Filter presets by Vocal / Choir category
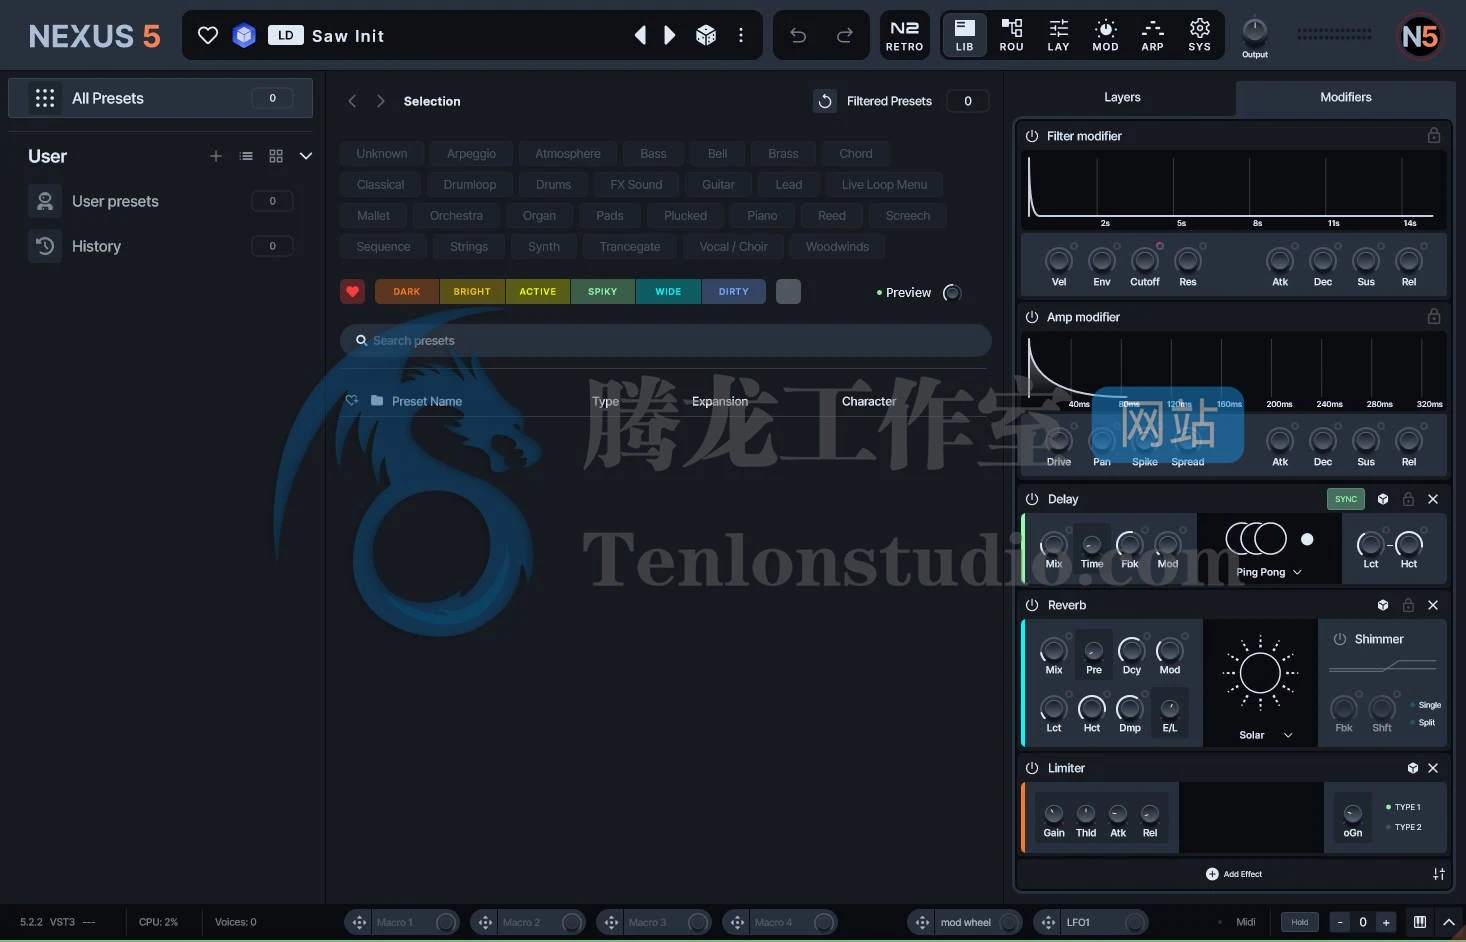Viewport: 1466px width, 942px height. [x=733, y=247]
